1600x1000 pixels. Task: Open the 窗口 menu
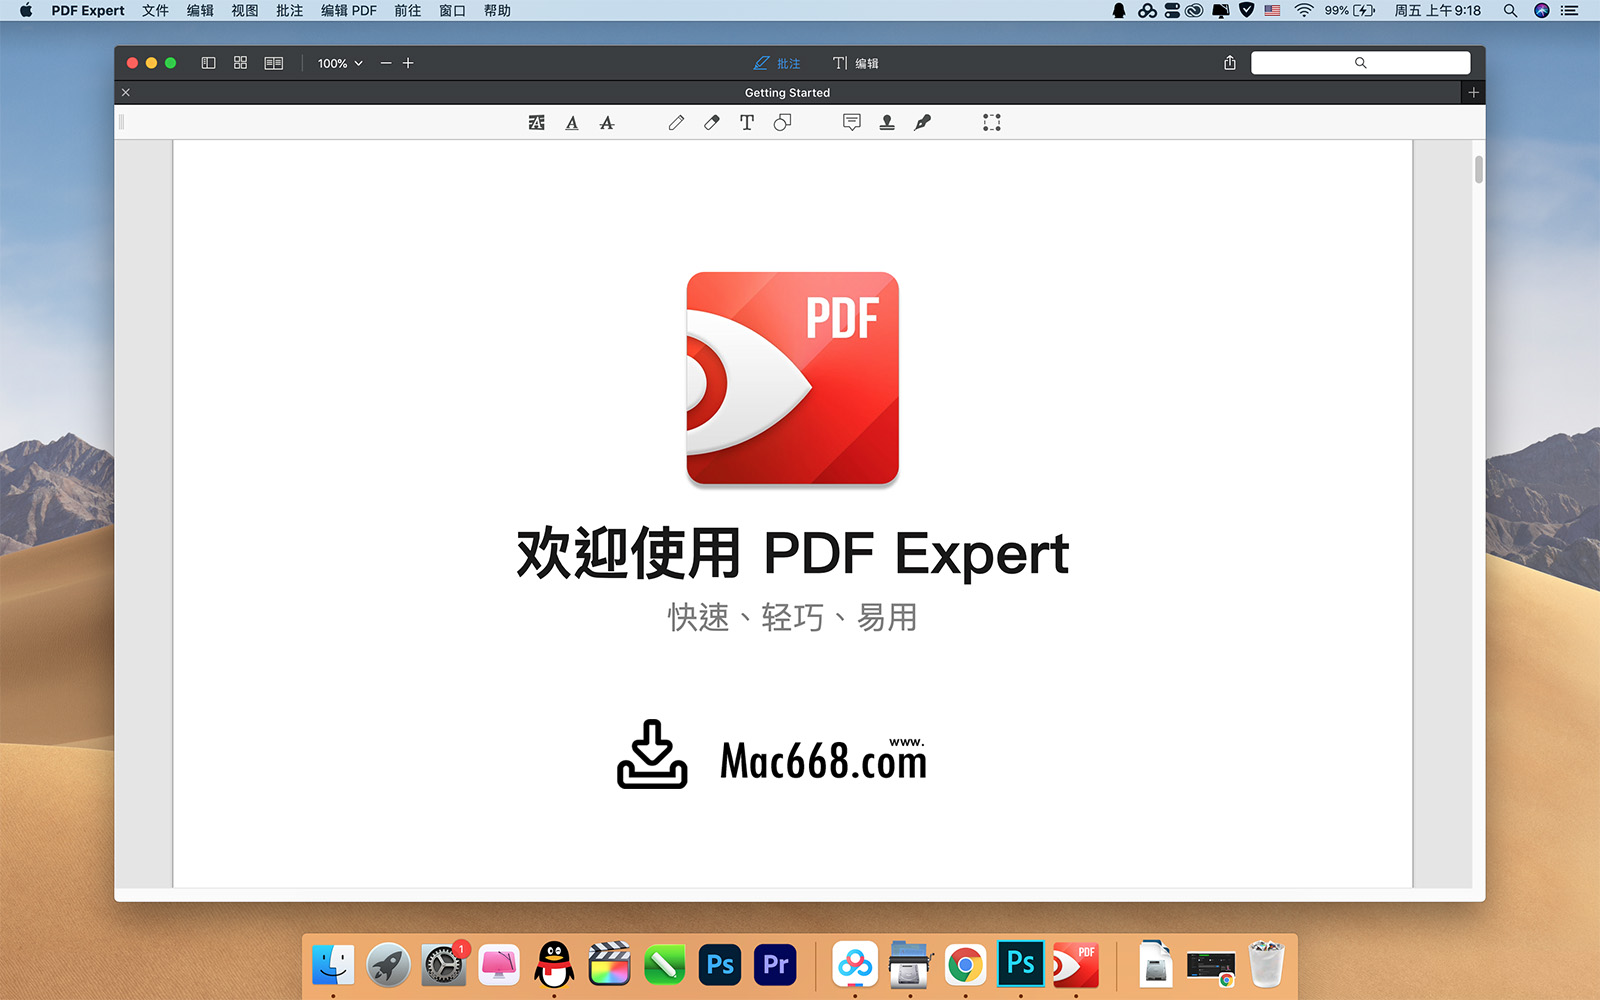coord(453,11)
